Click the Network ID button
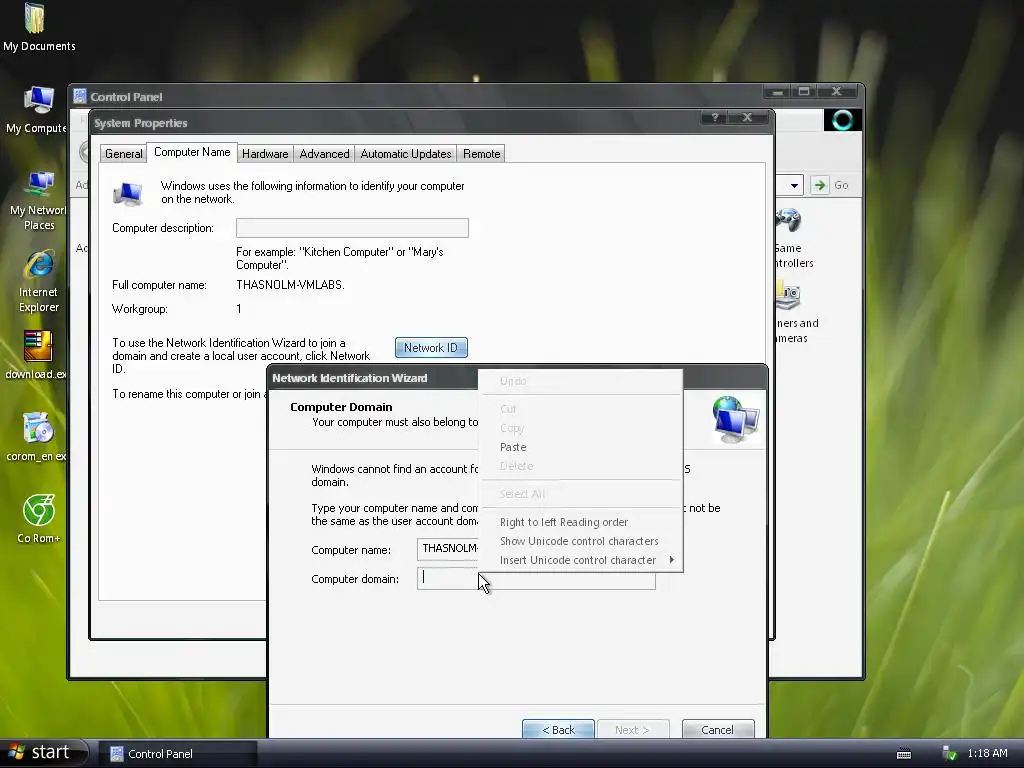This screenshot has width=1024, height=768. (x=431, y=348)
